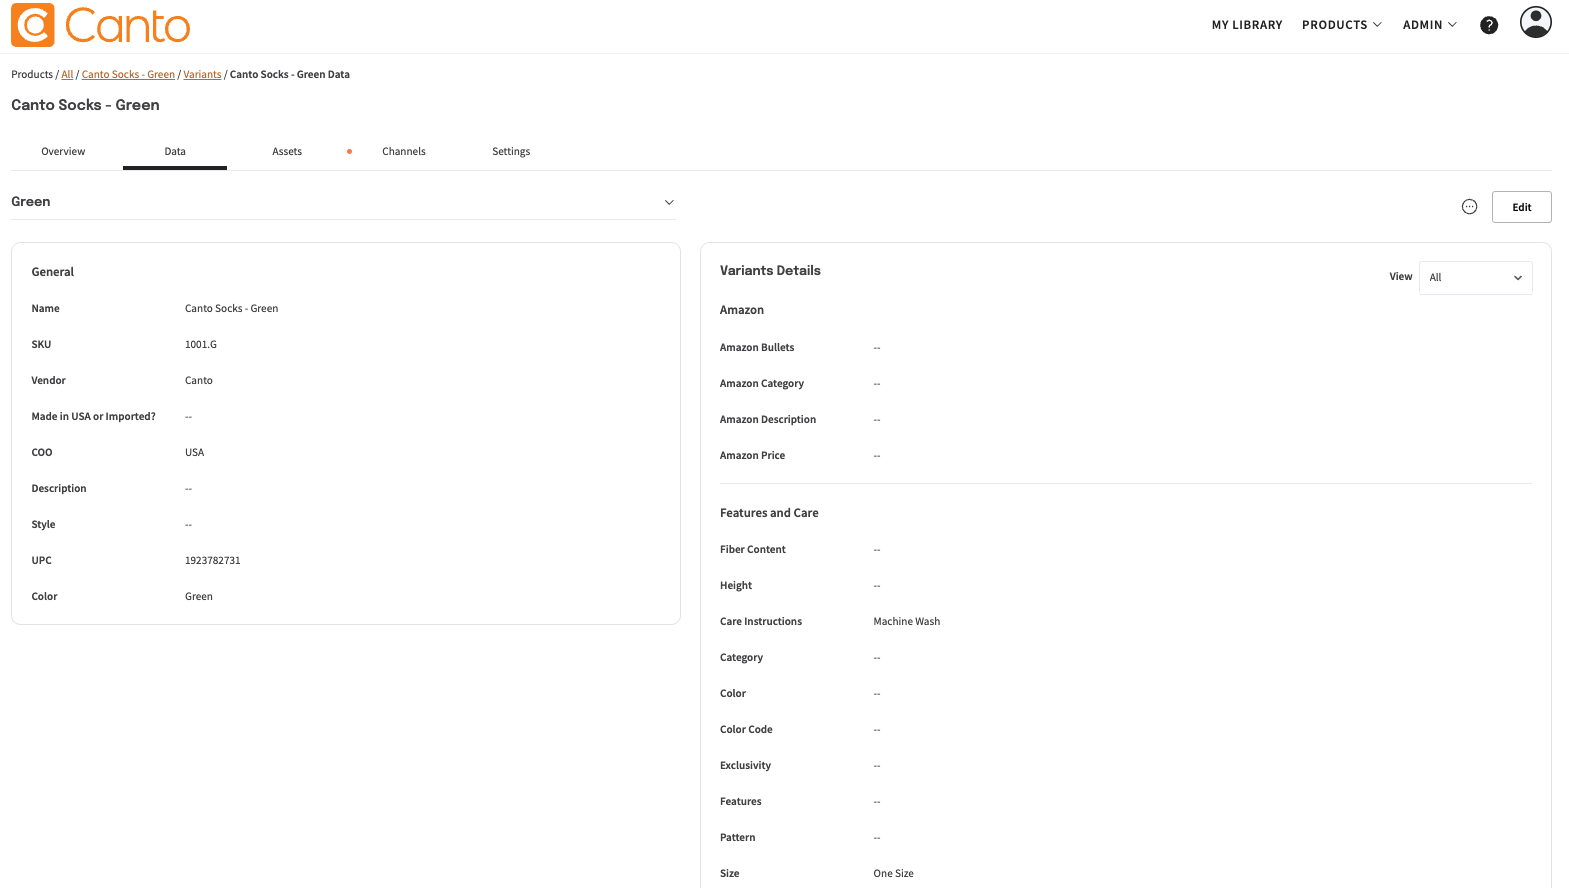Click the Products breadcrumb text

coord(32,75)
